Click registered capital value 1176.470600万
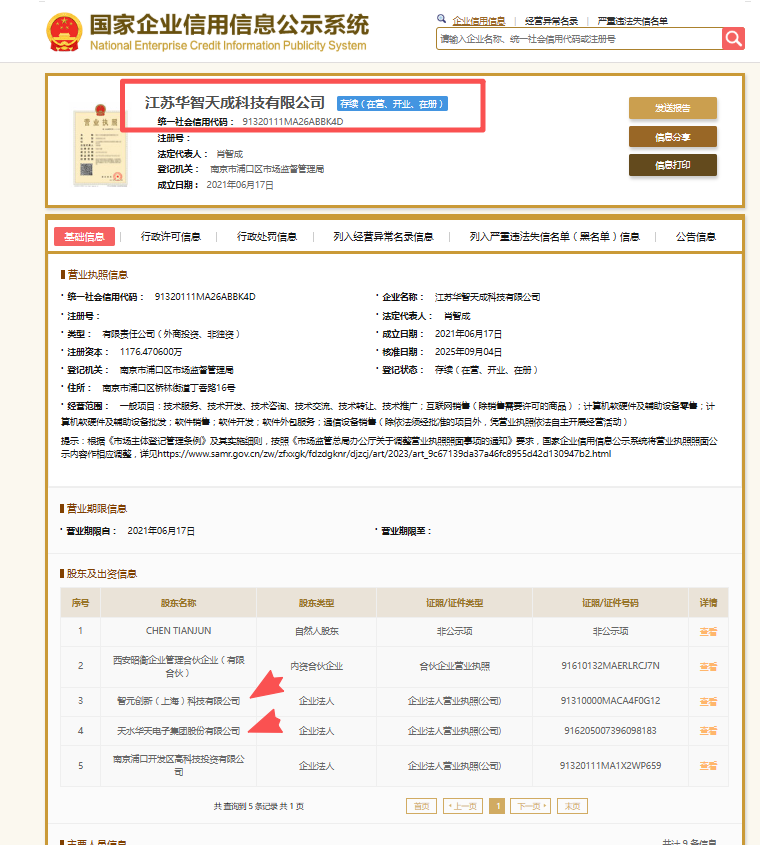The height and width of the screenshot is (845, 760). [151, 352]
